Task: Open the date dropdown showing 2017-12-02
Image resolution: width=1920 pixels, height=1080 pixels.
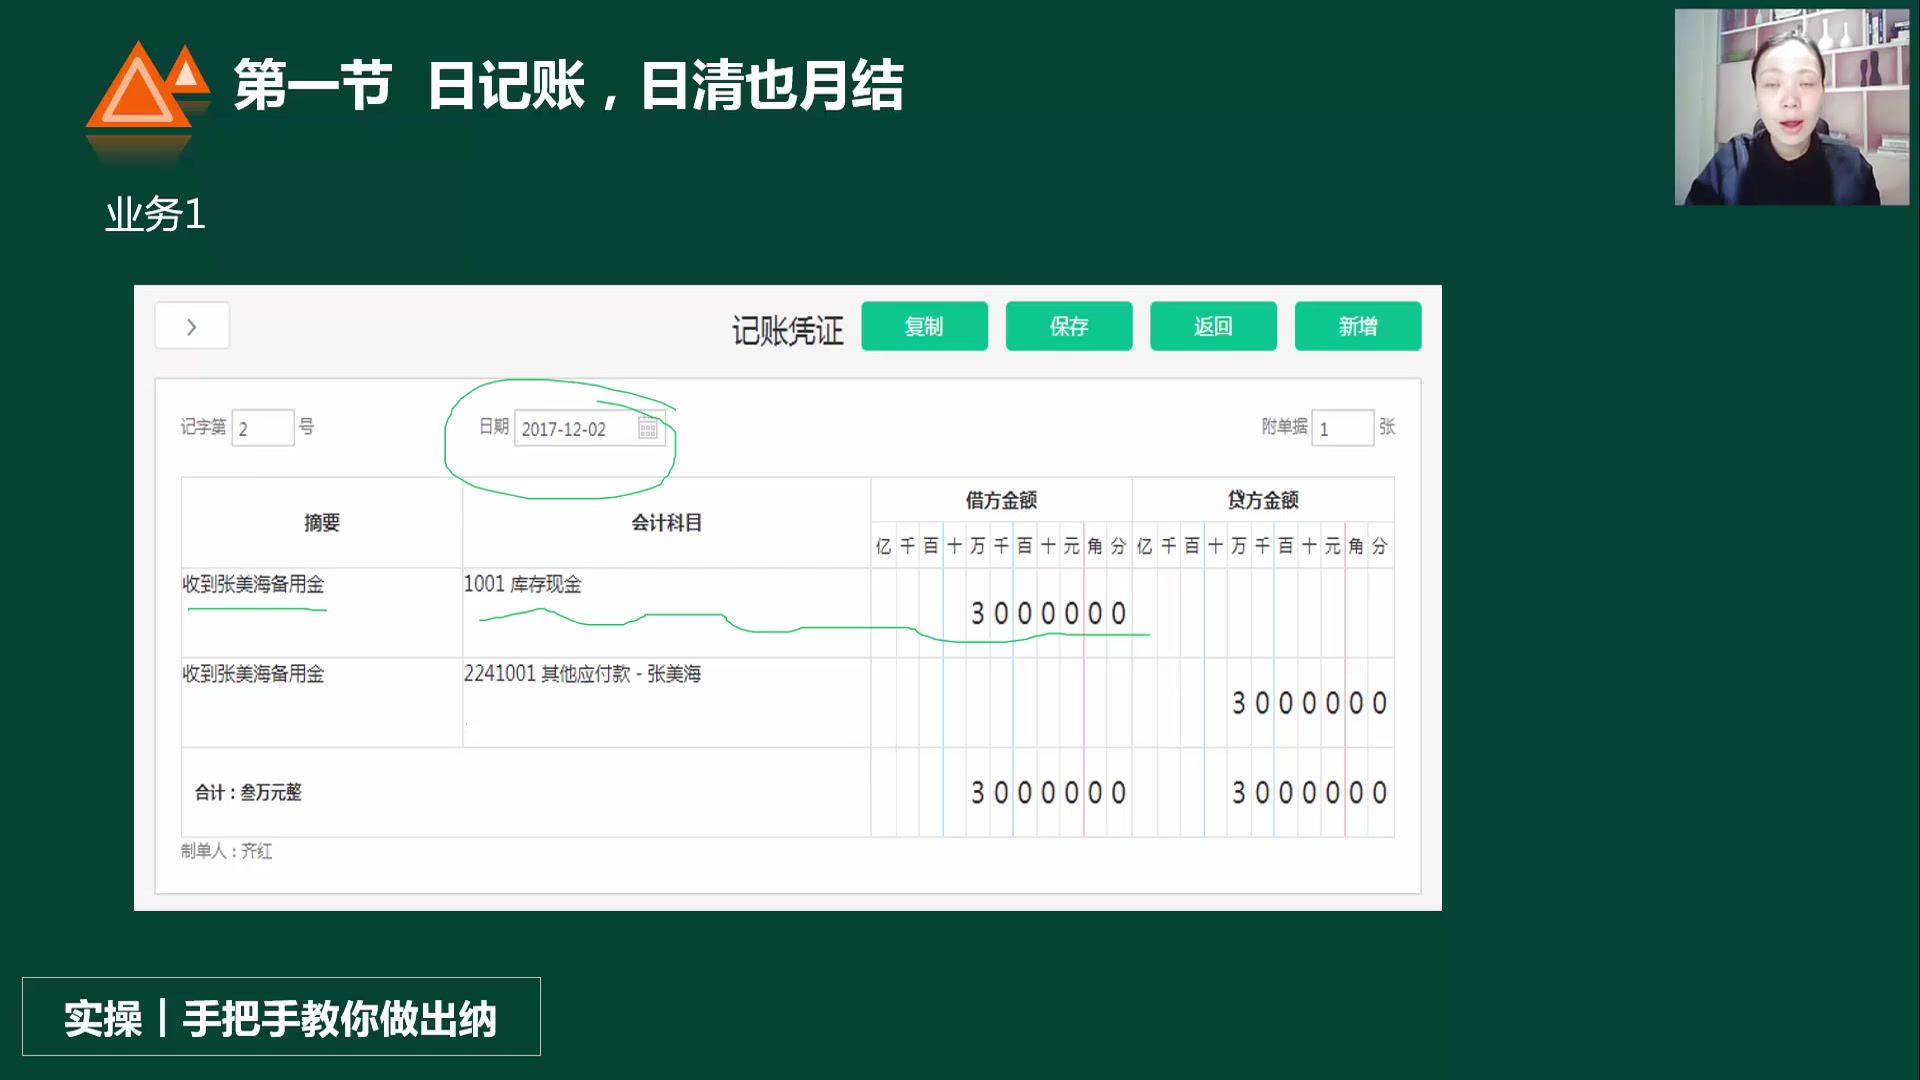Action: click(x=580, y=428)
